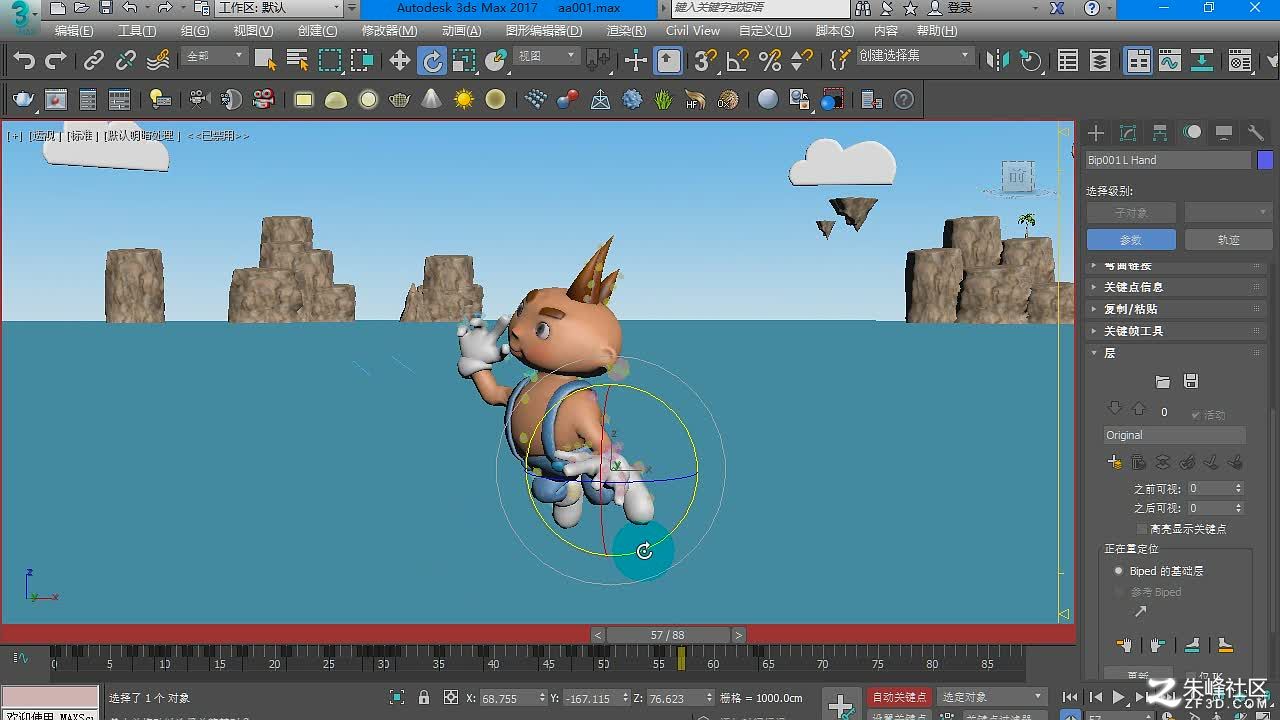
Task: Open the layer Load folder icon
Action: coord(1162,381)
